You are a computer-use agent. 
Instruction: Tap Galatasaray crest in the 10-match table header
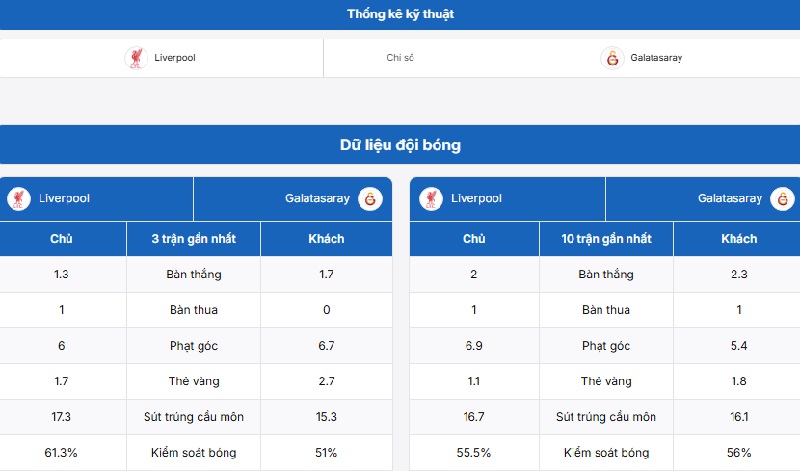(783, 199)
